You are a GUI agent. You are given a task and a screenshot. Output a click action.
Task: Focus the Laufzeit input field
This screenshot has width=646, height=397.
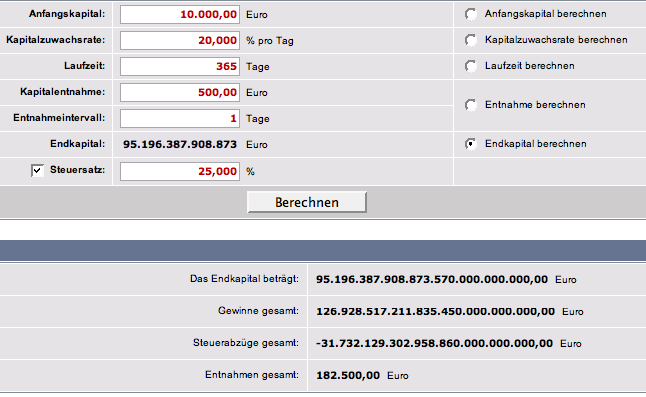point(180,66)
